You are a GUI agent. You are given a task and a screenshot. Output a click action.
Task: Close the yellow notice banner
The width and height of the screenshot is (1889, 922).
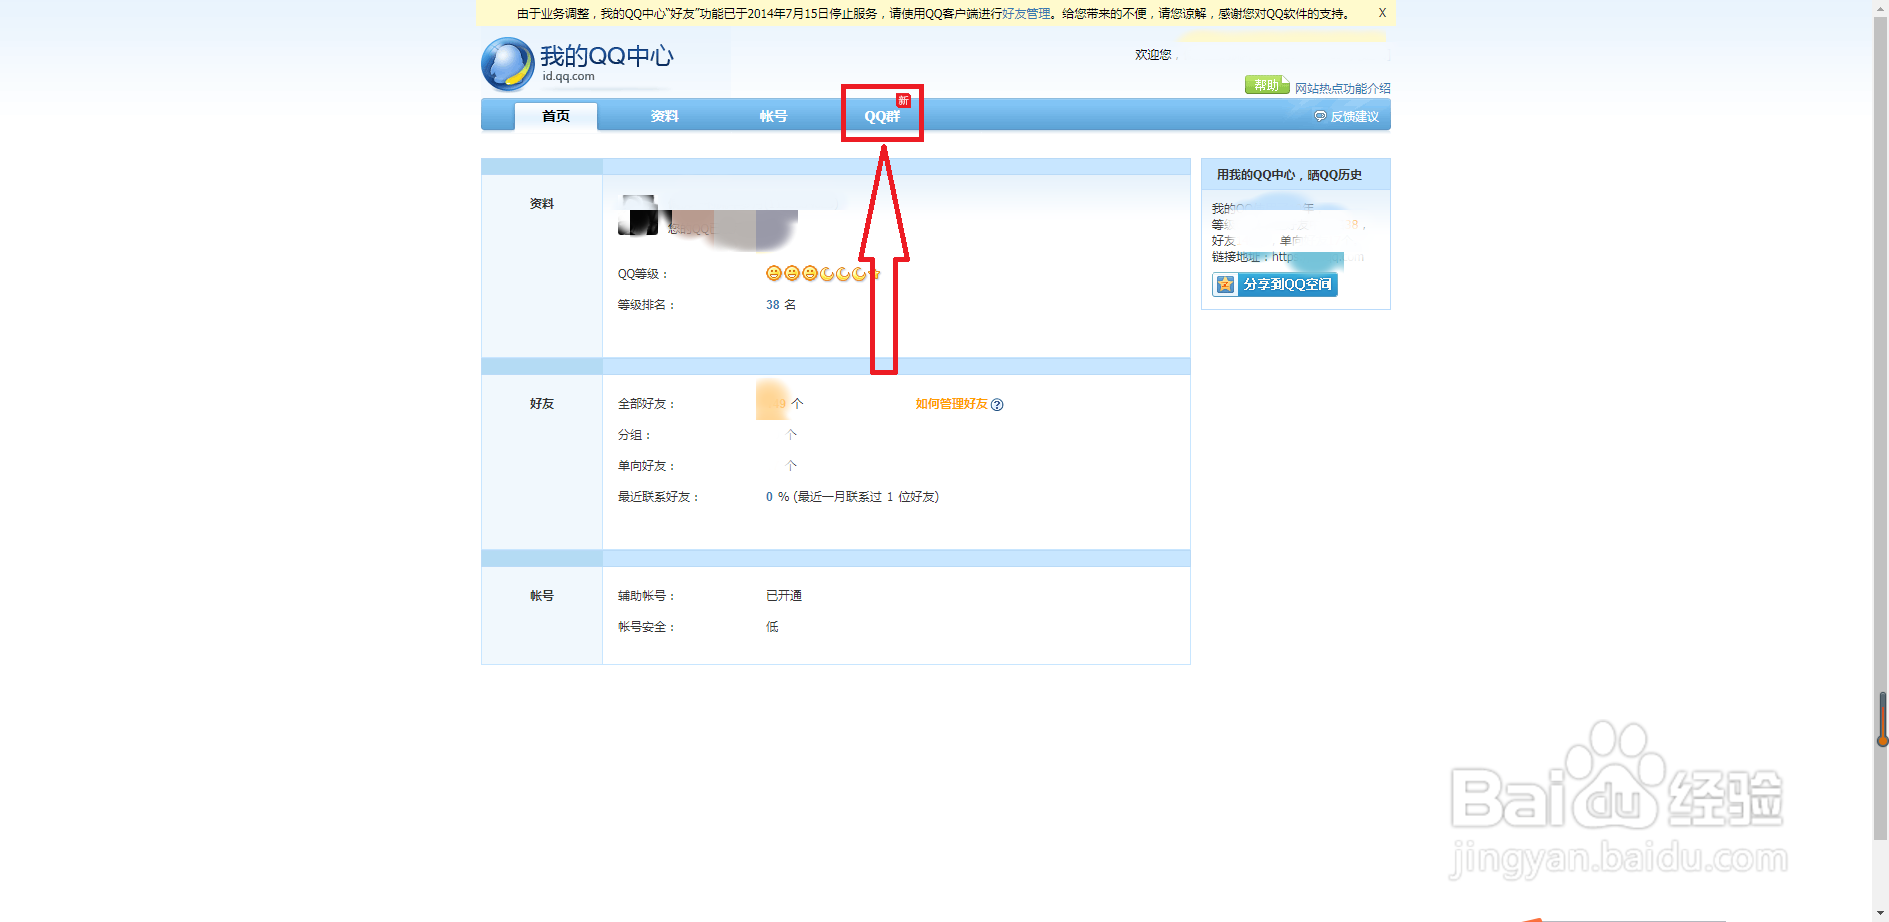(x=1382, y=13)
